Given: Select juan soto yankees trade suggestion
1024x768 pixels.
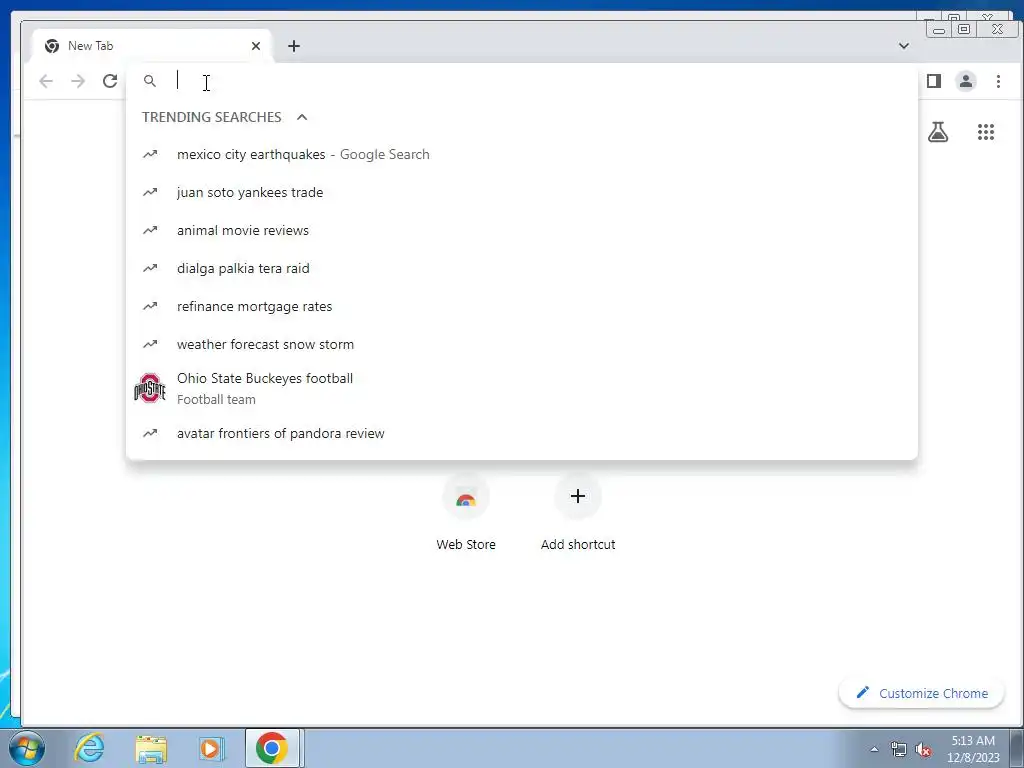Looking at the screenshot, I should click(522, 193).
